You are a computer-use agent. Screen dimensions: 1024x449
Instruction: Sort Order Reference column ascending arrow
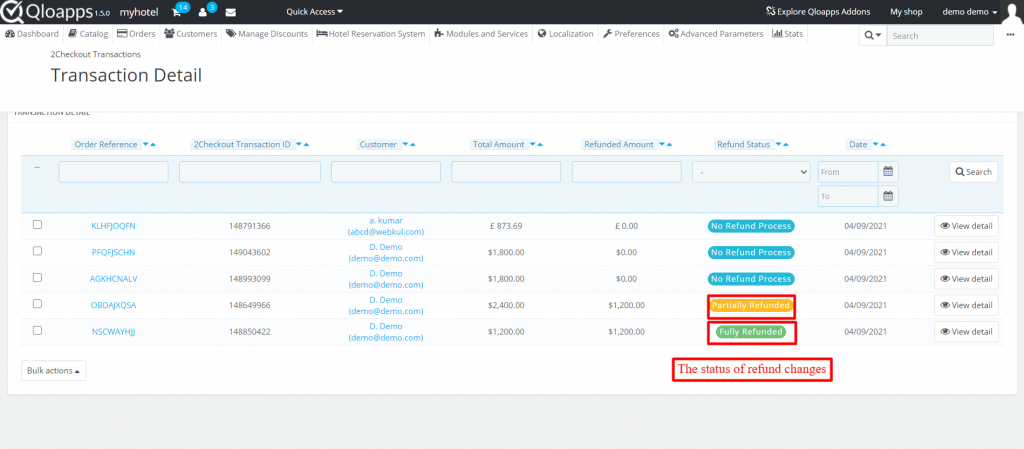(x=153, y=144)
